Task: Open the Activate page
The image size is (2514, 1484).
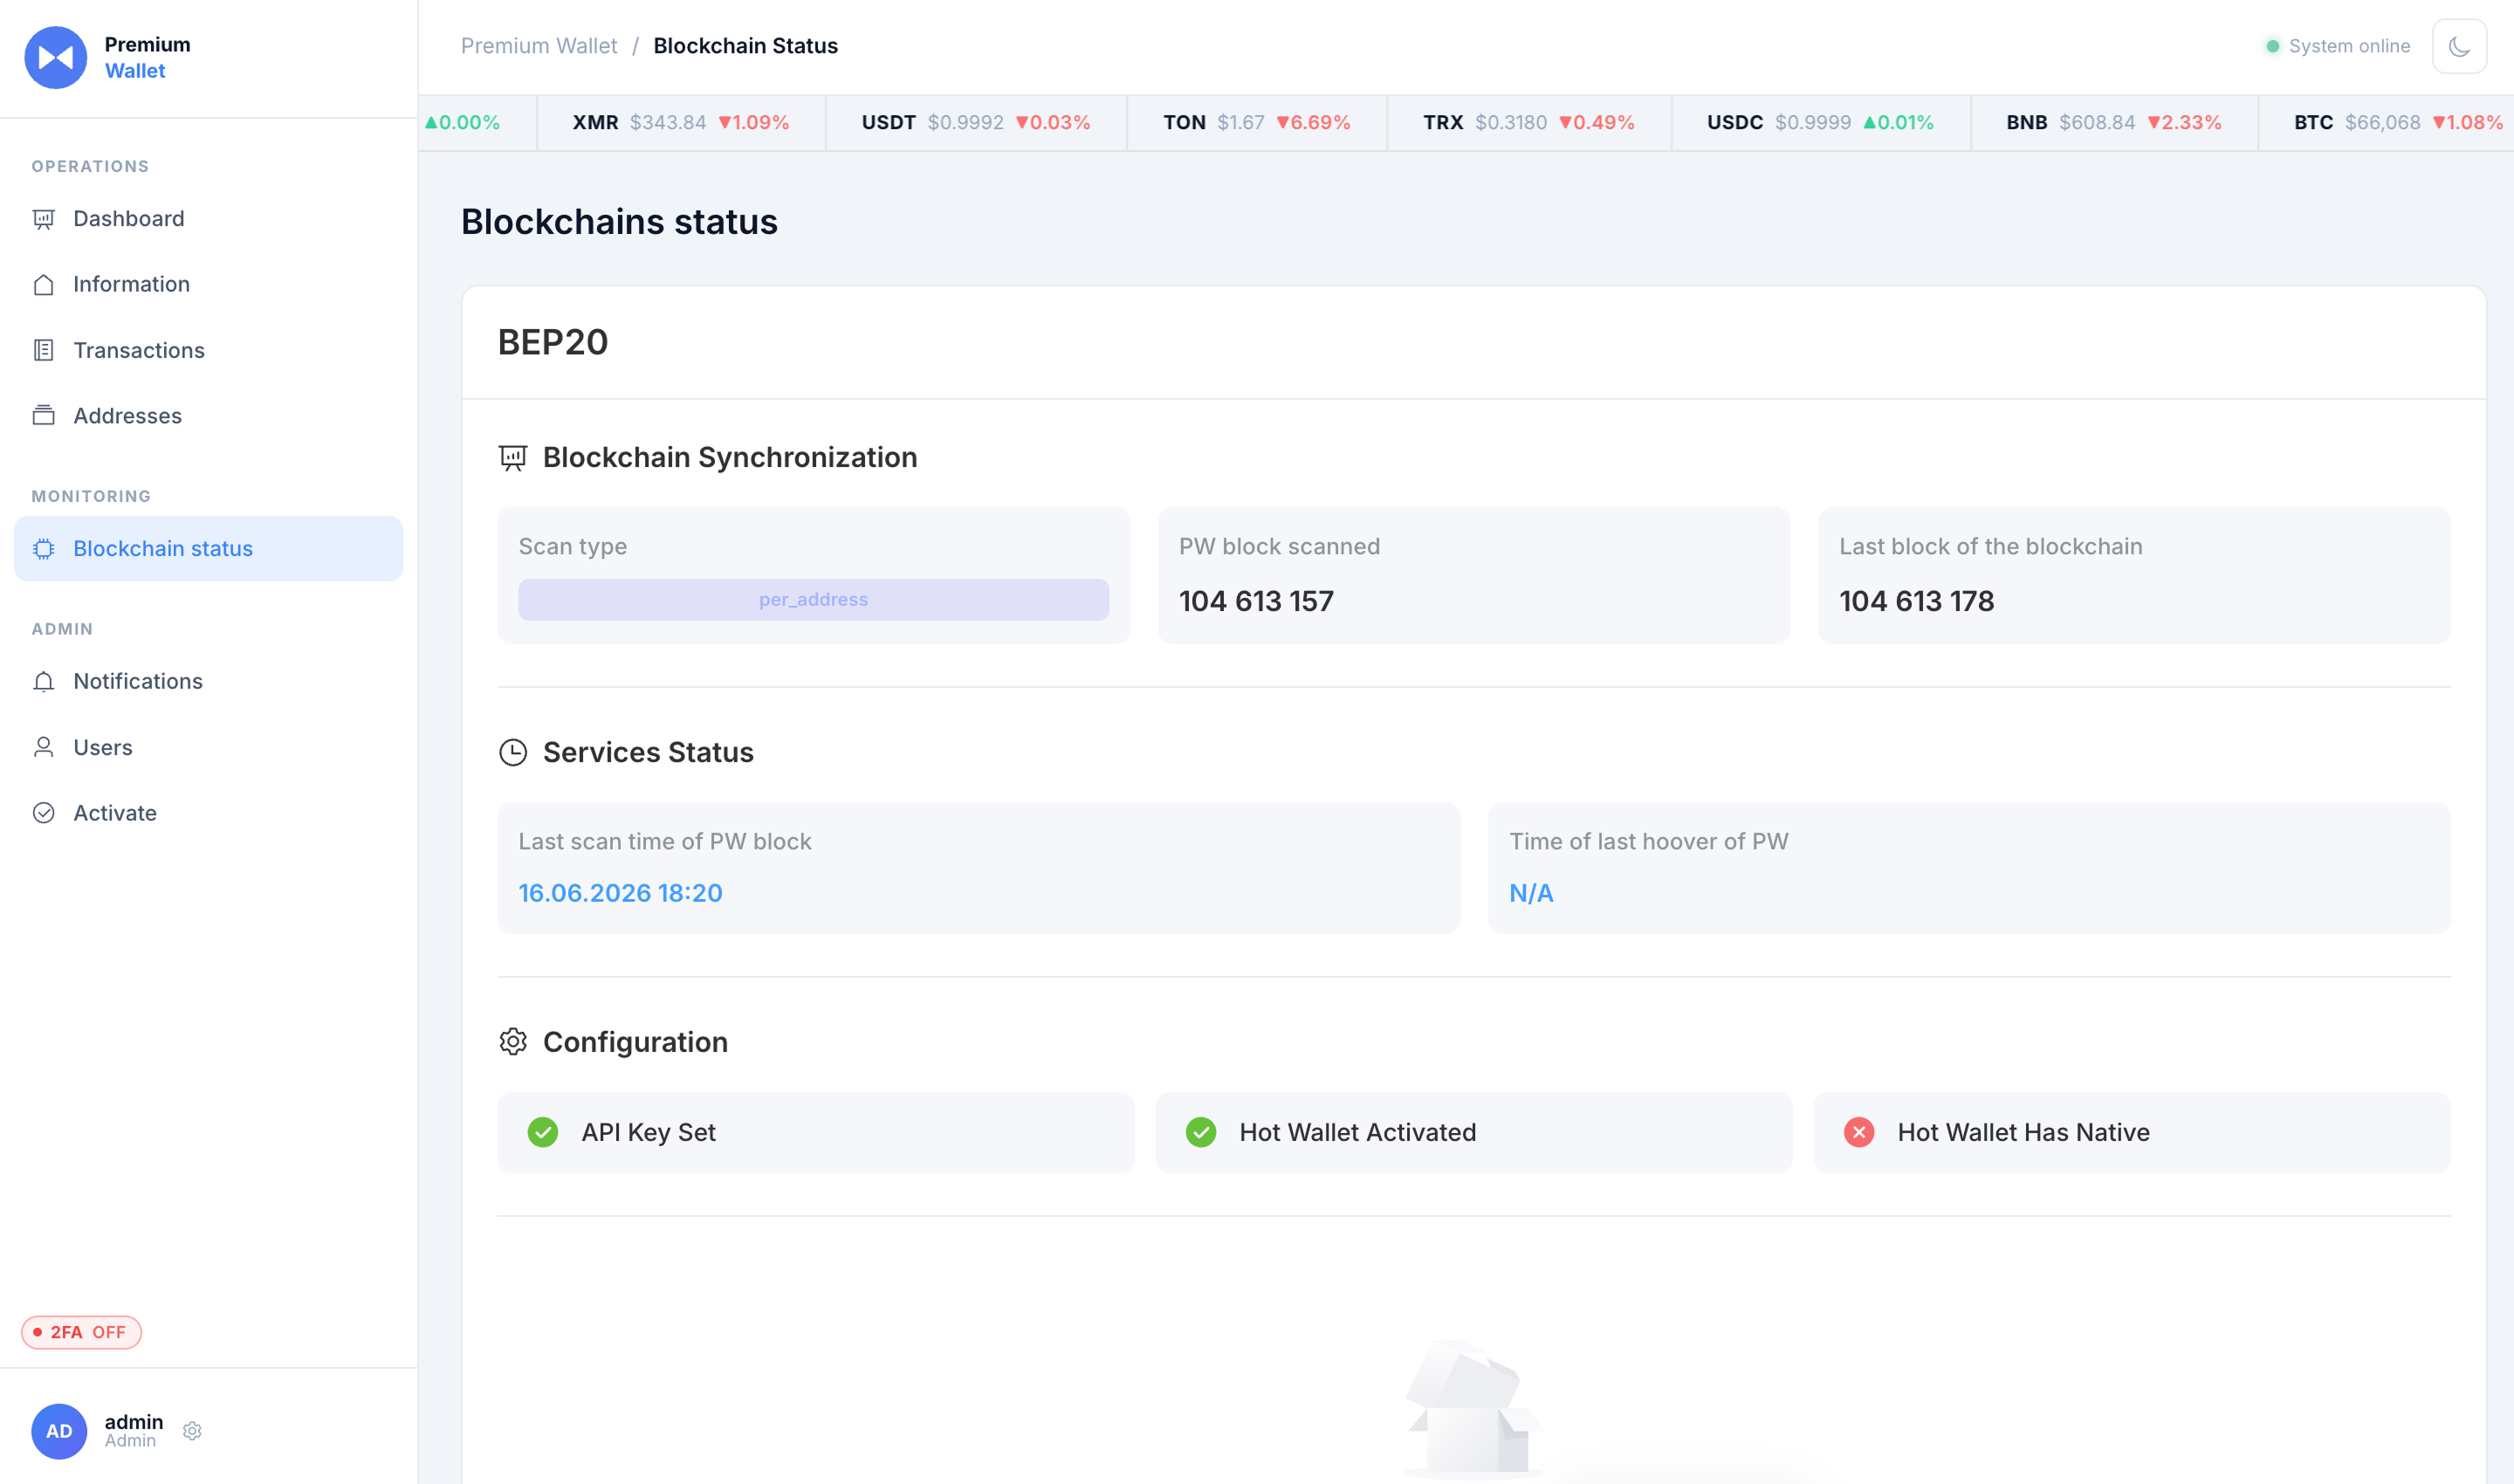Action: coord(208,813)
